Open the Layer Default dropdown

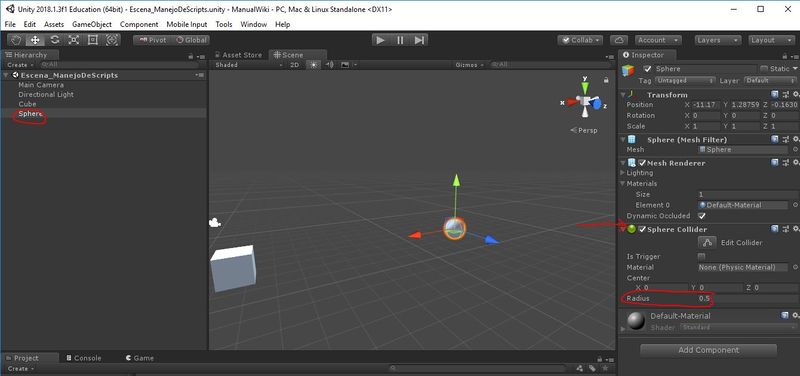[770, 81]
